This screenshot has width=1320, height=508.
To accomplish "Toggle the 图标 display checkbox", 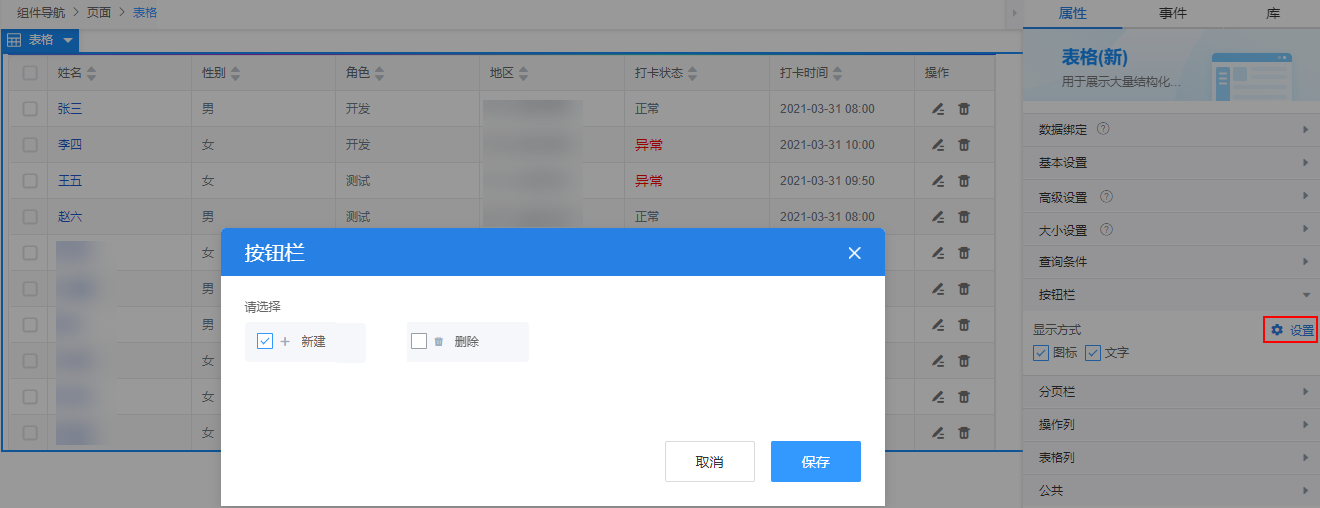I will point(1041,353).
